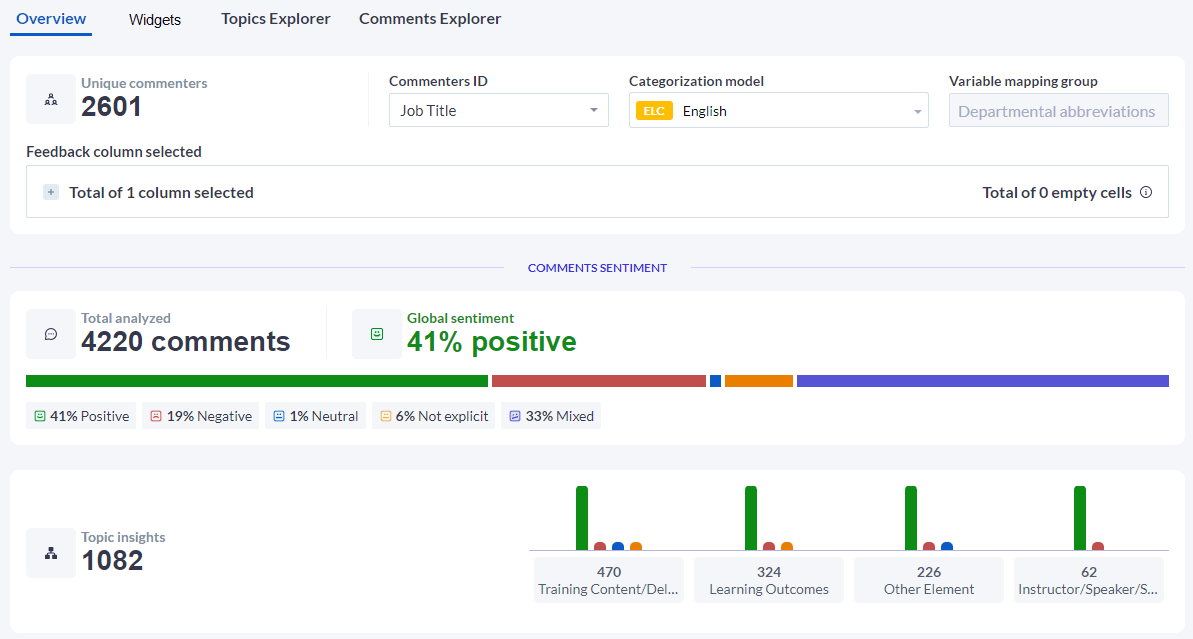Click the Topic insights hierarchy icon
Image resolution: width=1193 pixels, height=639 pixels.
(51, 553)
